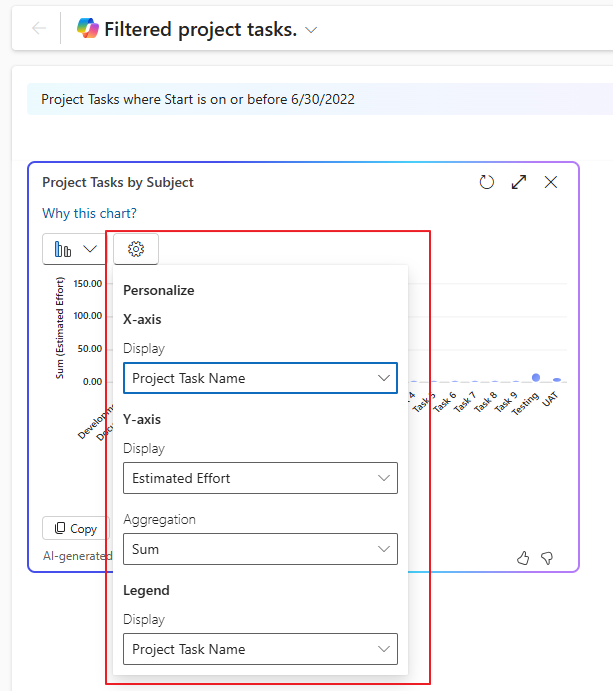Open the 'Why this chart?' link
Viewport: 613px width, 691px height.
point(89,213)
